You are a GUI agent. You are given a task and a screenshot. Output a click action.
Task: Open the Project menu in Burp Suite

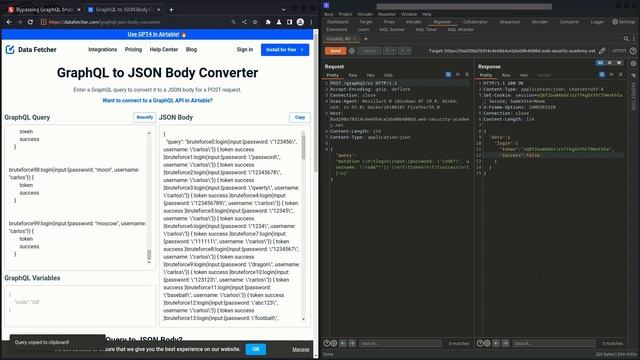coord(345,14)
